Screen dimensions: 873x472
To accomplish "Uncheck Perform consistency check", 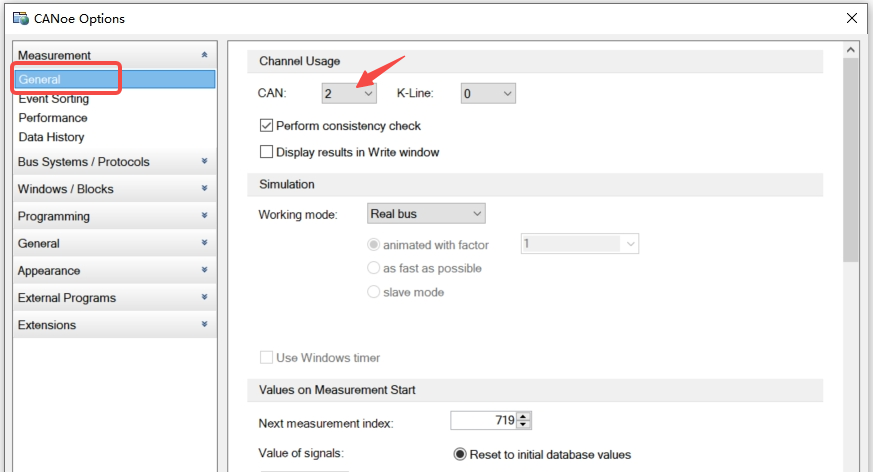I will pos(266,126).
